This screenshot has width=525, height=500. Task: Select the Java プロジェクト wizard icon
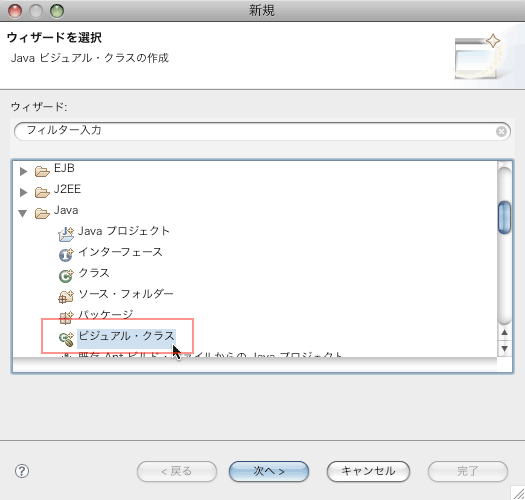tap(66, 234)
